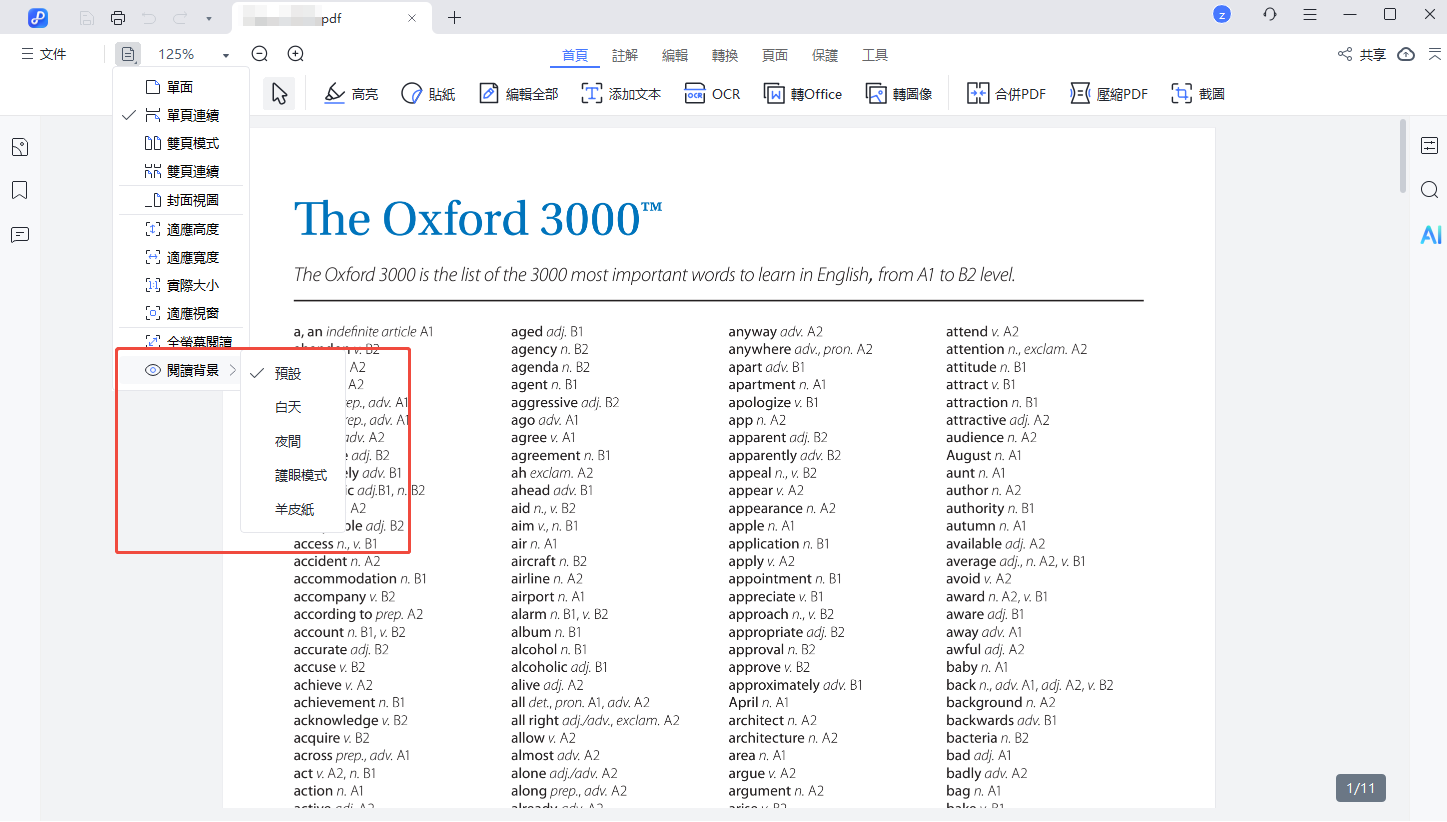Click the 共享 share button
Screen dimensions: 1447x822
click(x=1362, y=54)
